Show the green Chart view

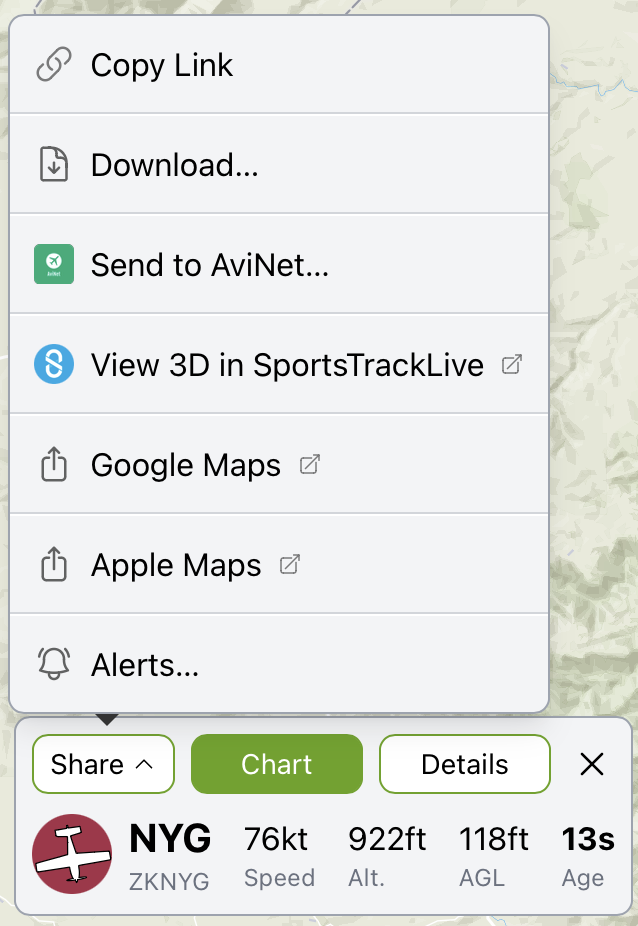(276, 765)
